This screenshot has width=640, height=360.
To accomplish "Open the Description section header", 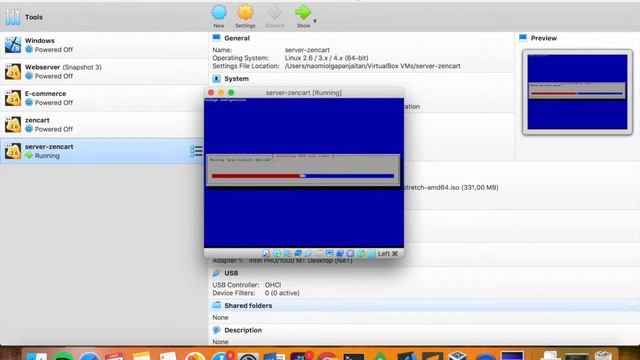I will coord(243,330).
